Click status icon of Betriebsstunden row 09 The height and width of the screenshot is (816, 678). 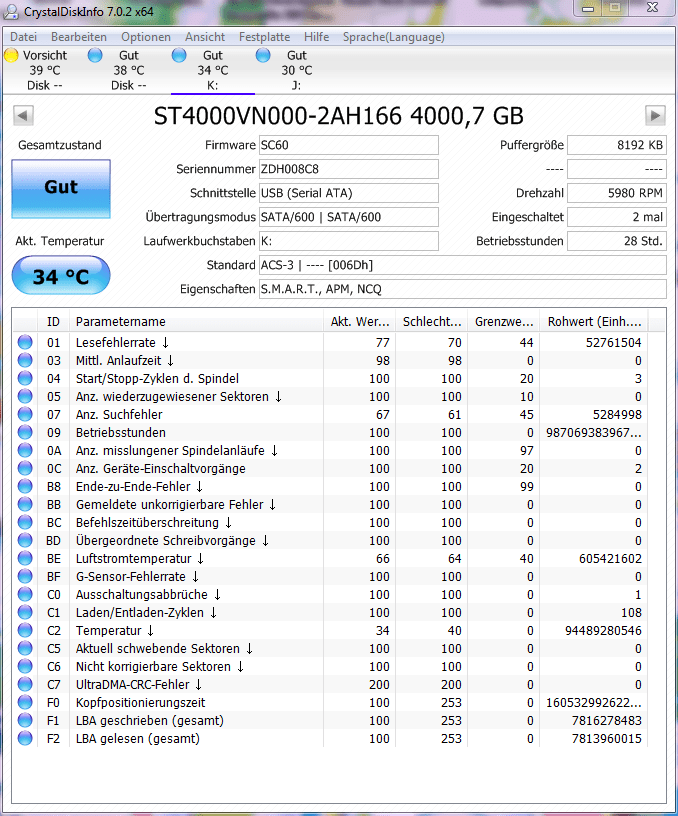(25, 432)
